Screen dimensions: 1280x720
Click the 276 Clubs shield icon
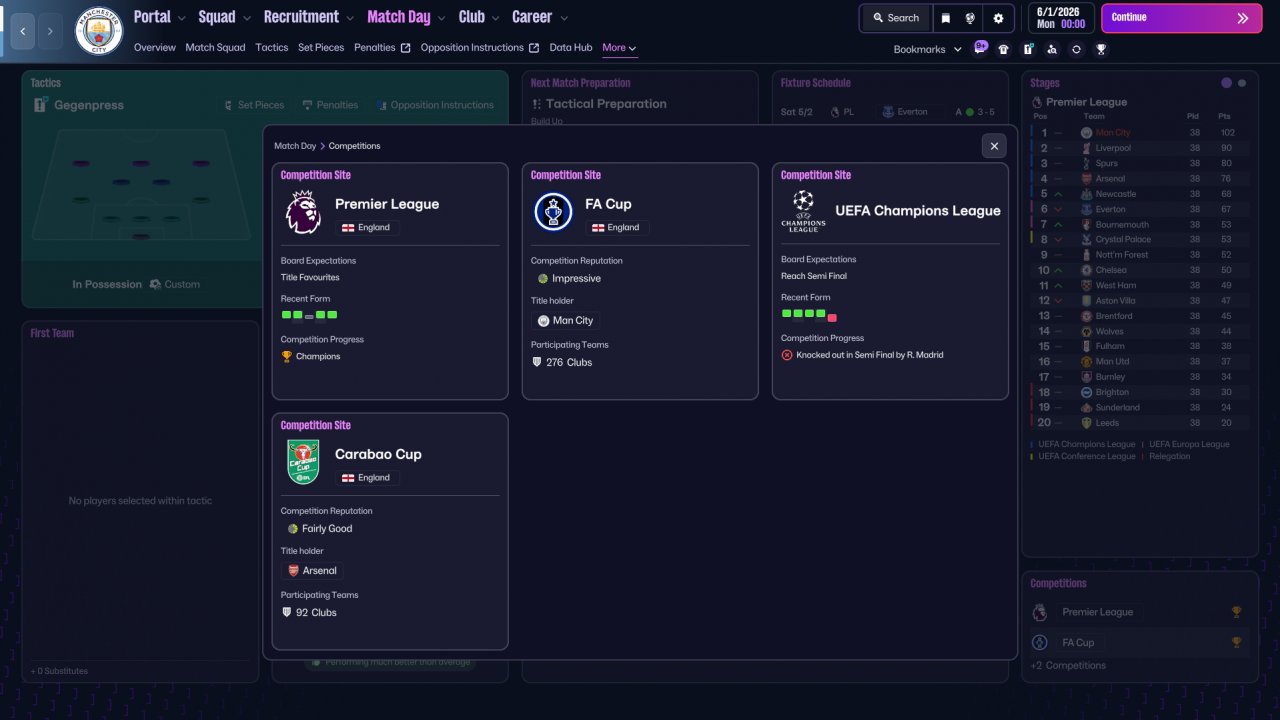[538, 362]
